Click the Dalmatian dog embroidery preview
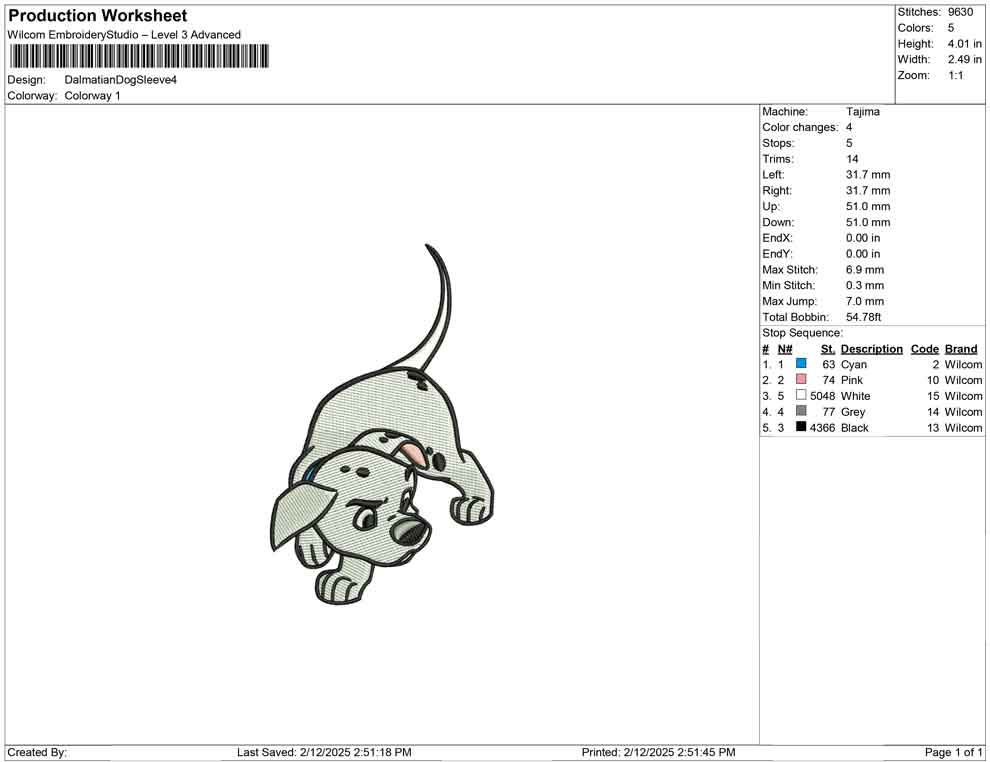The image size is (990, 762). pos(383,424)
